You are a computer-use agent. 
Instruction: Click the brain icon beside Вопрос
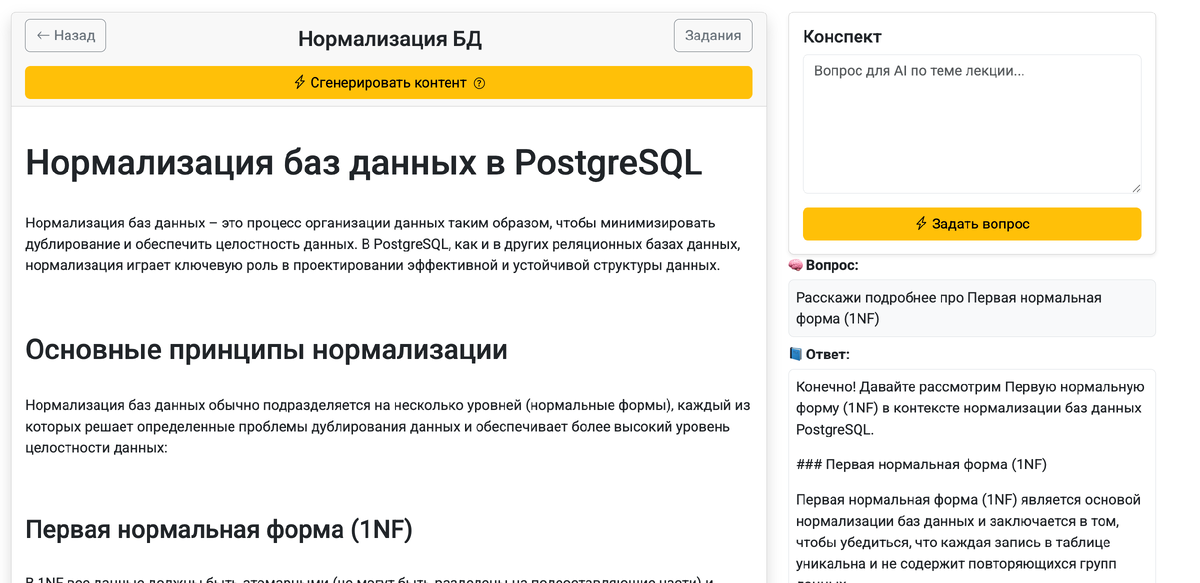(796, 265)
